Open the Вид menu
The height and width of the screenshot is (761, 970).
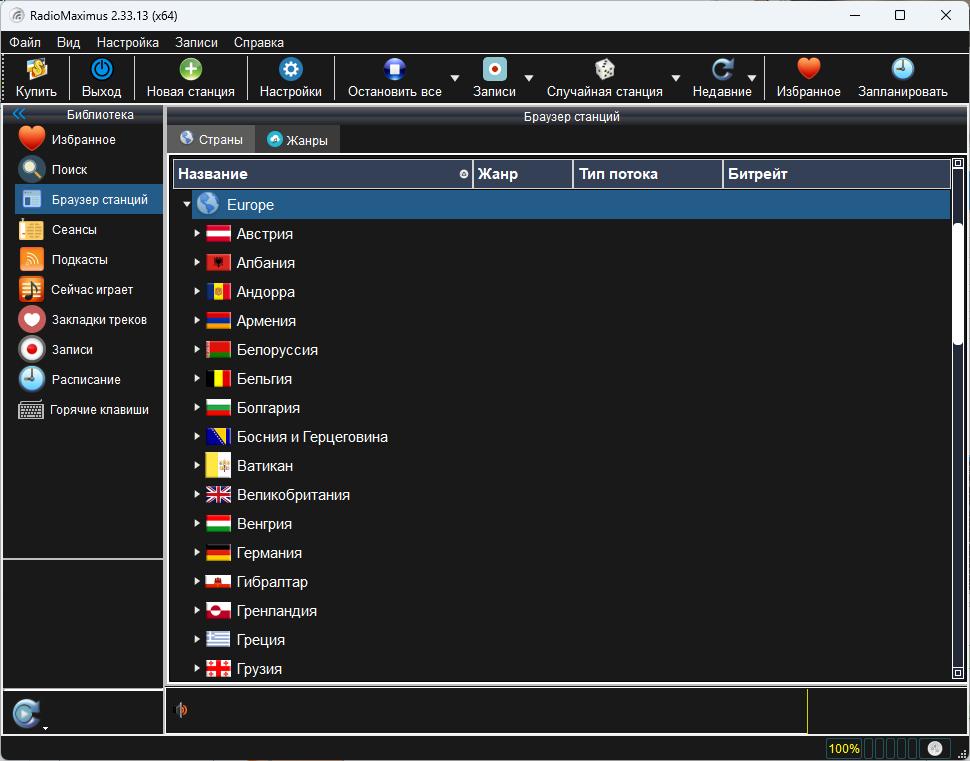pyautogui.click(x=68, y=42)
